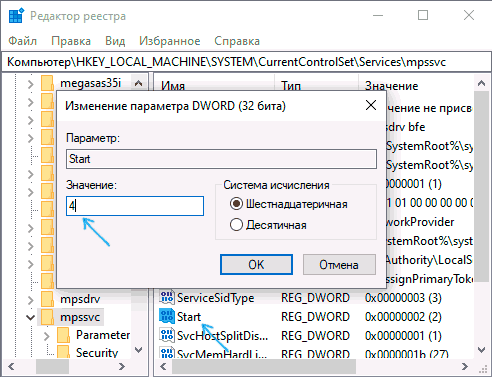Image resolution: width=492 pixels, height=377 pixels.
Task: Select the mpssvc folder icon
Action: pos(47,317)
